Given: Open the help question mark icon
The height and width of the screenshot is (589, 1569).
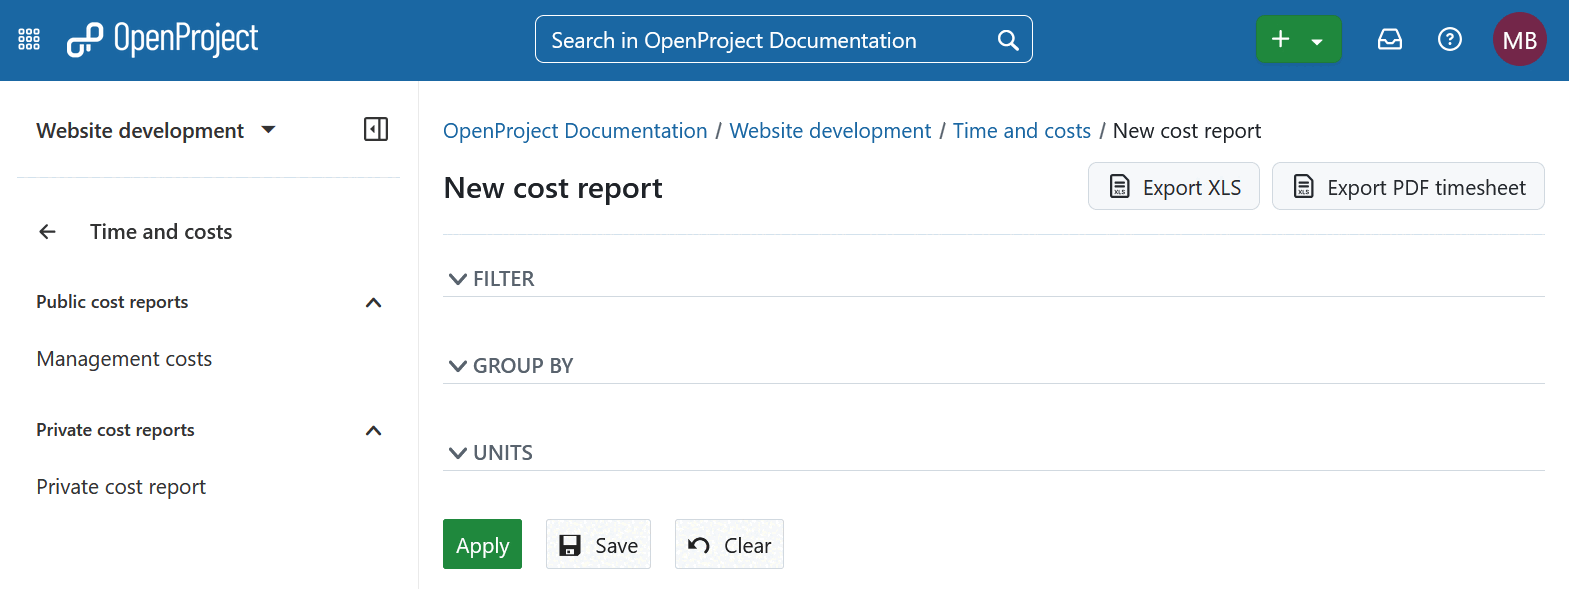Looking at the screenshot, I should pyautogui.click(x=1449, y=39).
